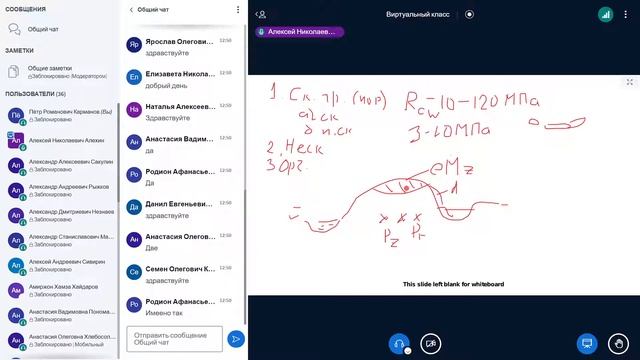Click Данил Евгеньевич's chat avatar
Screen dimensions: 640x360
click(x=134, y=207)
